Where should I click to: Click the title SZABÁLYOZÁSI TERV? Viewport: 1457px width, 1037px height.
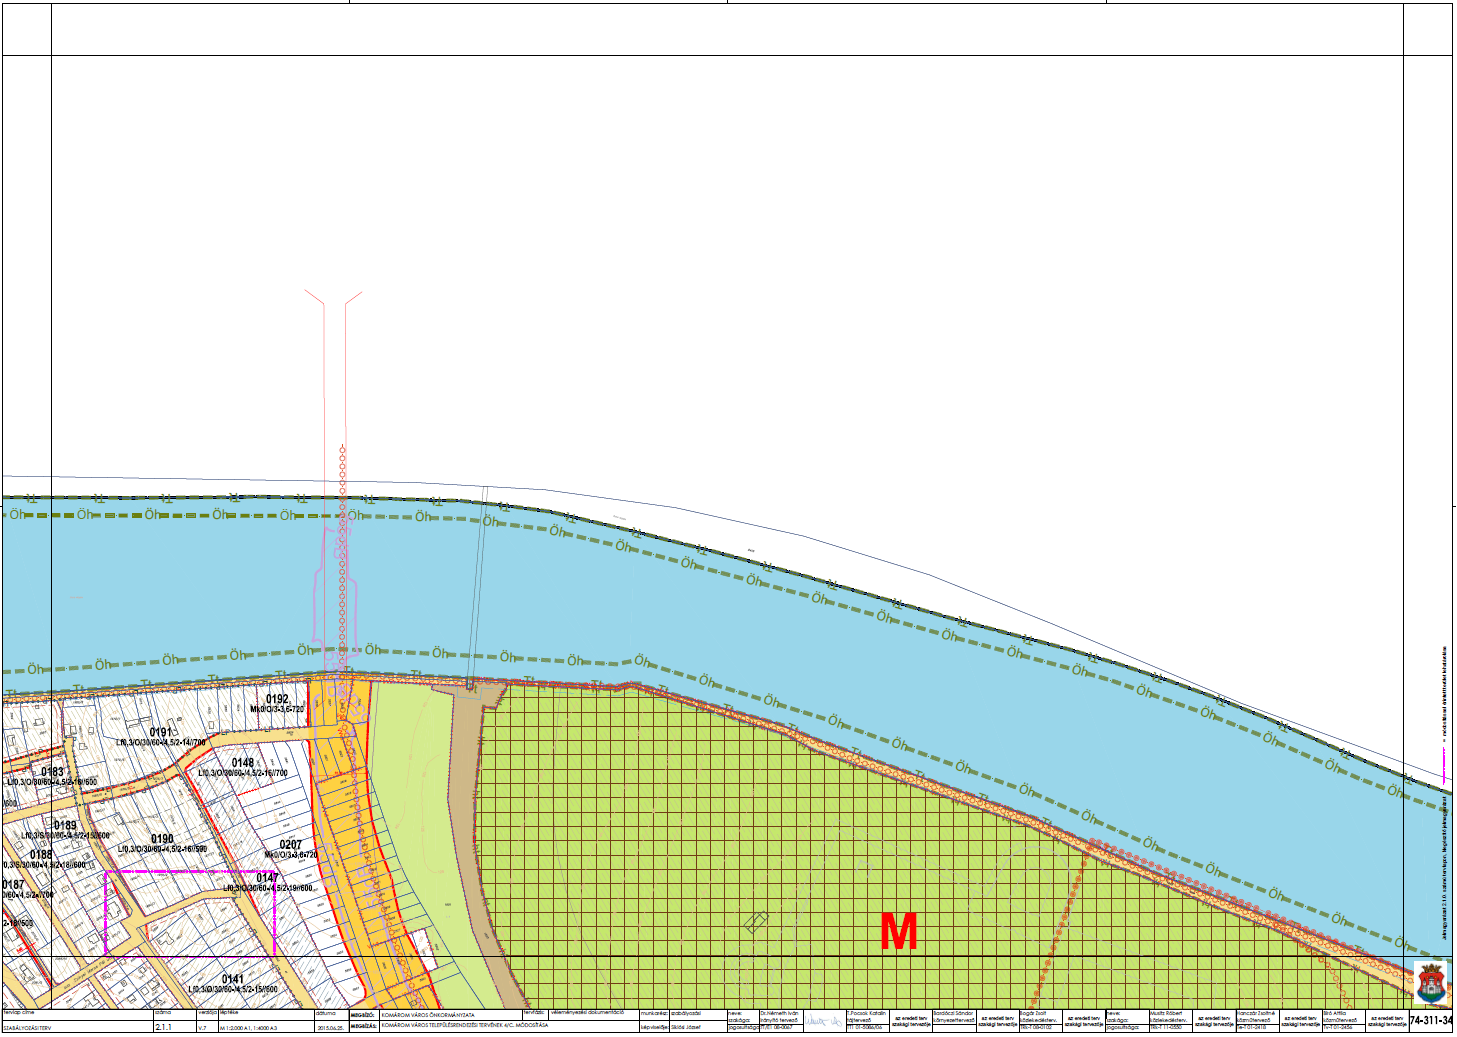[26, 1027]
